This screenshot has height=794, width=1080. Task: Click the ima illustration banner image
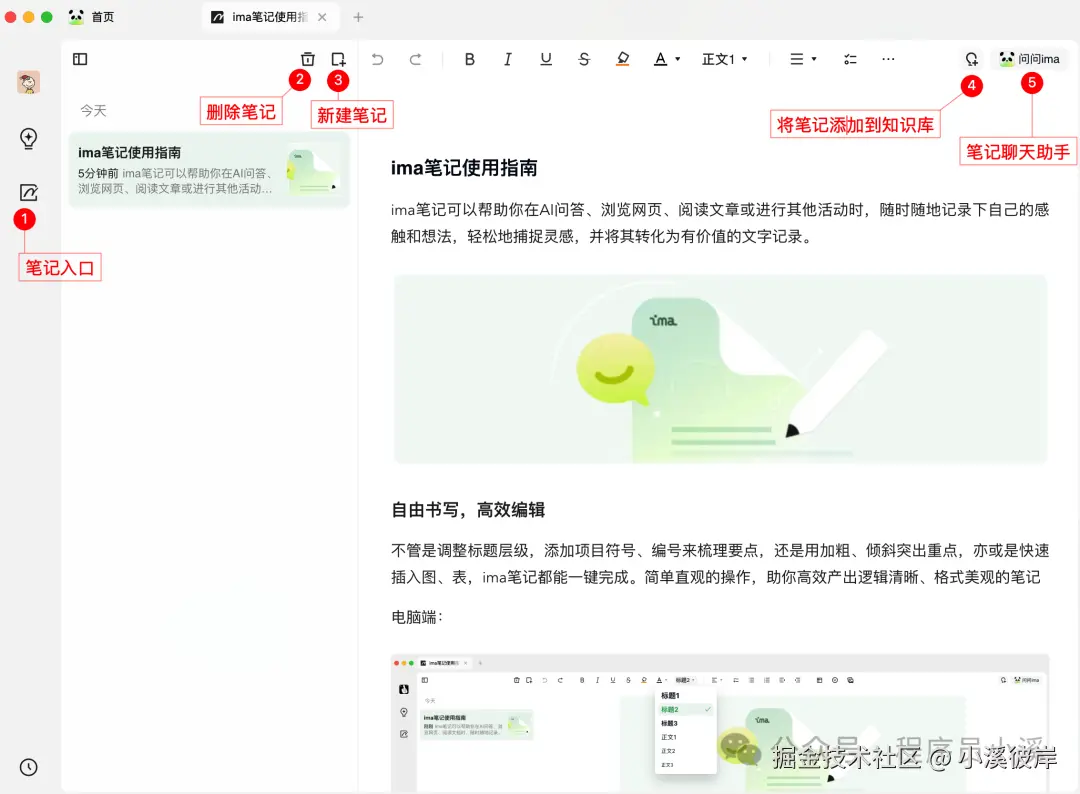tap(720, 368)
